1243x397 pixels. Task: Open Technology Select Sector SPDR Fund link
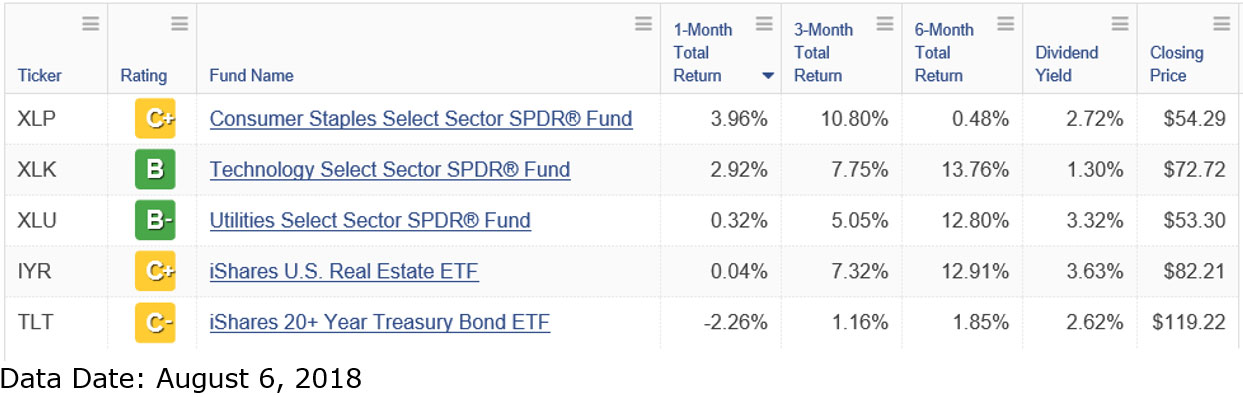pos(390,169)
